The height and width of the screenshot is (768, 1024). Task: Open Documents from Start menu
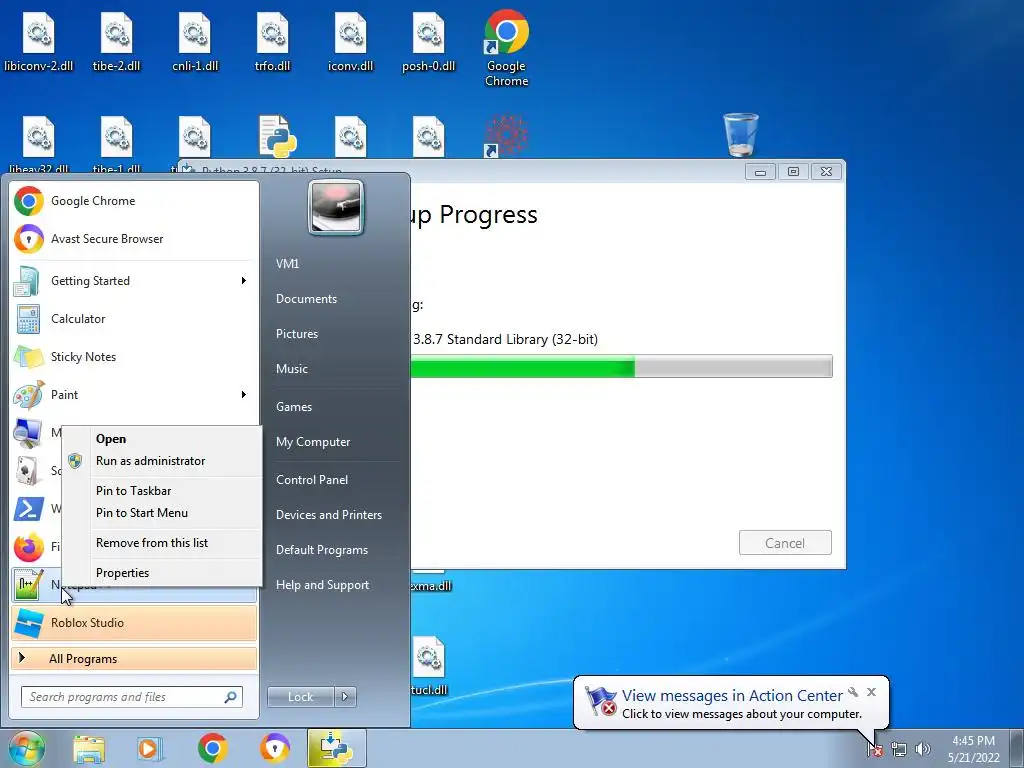(x=306, y=298)
